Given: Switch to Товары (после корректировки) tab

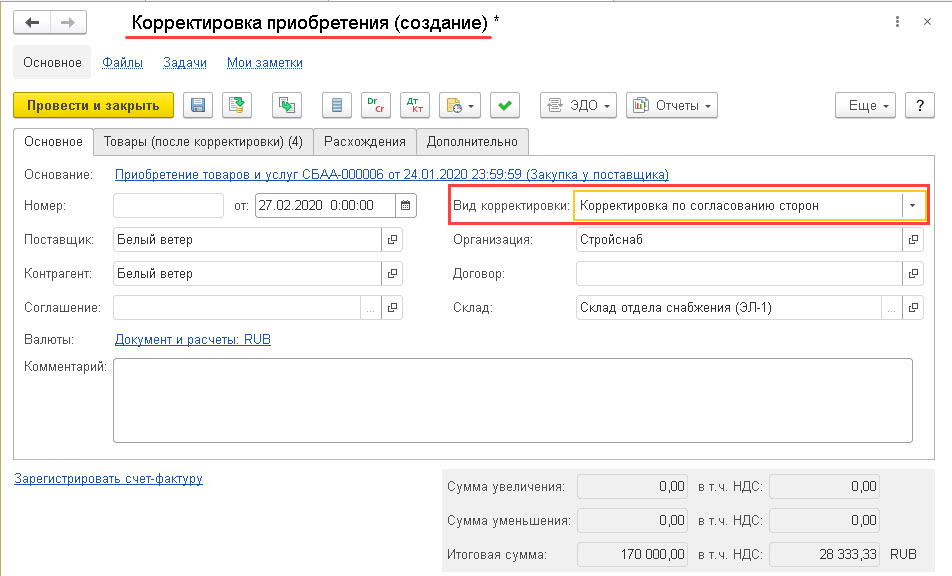Looking at the screenshot, I should tap(203, 142).
